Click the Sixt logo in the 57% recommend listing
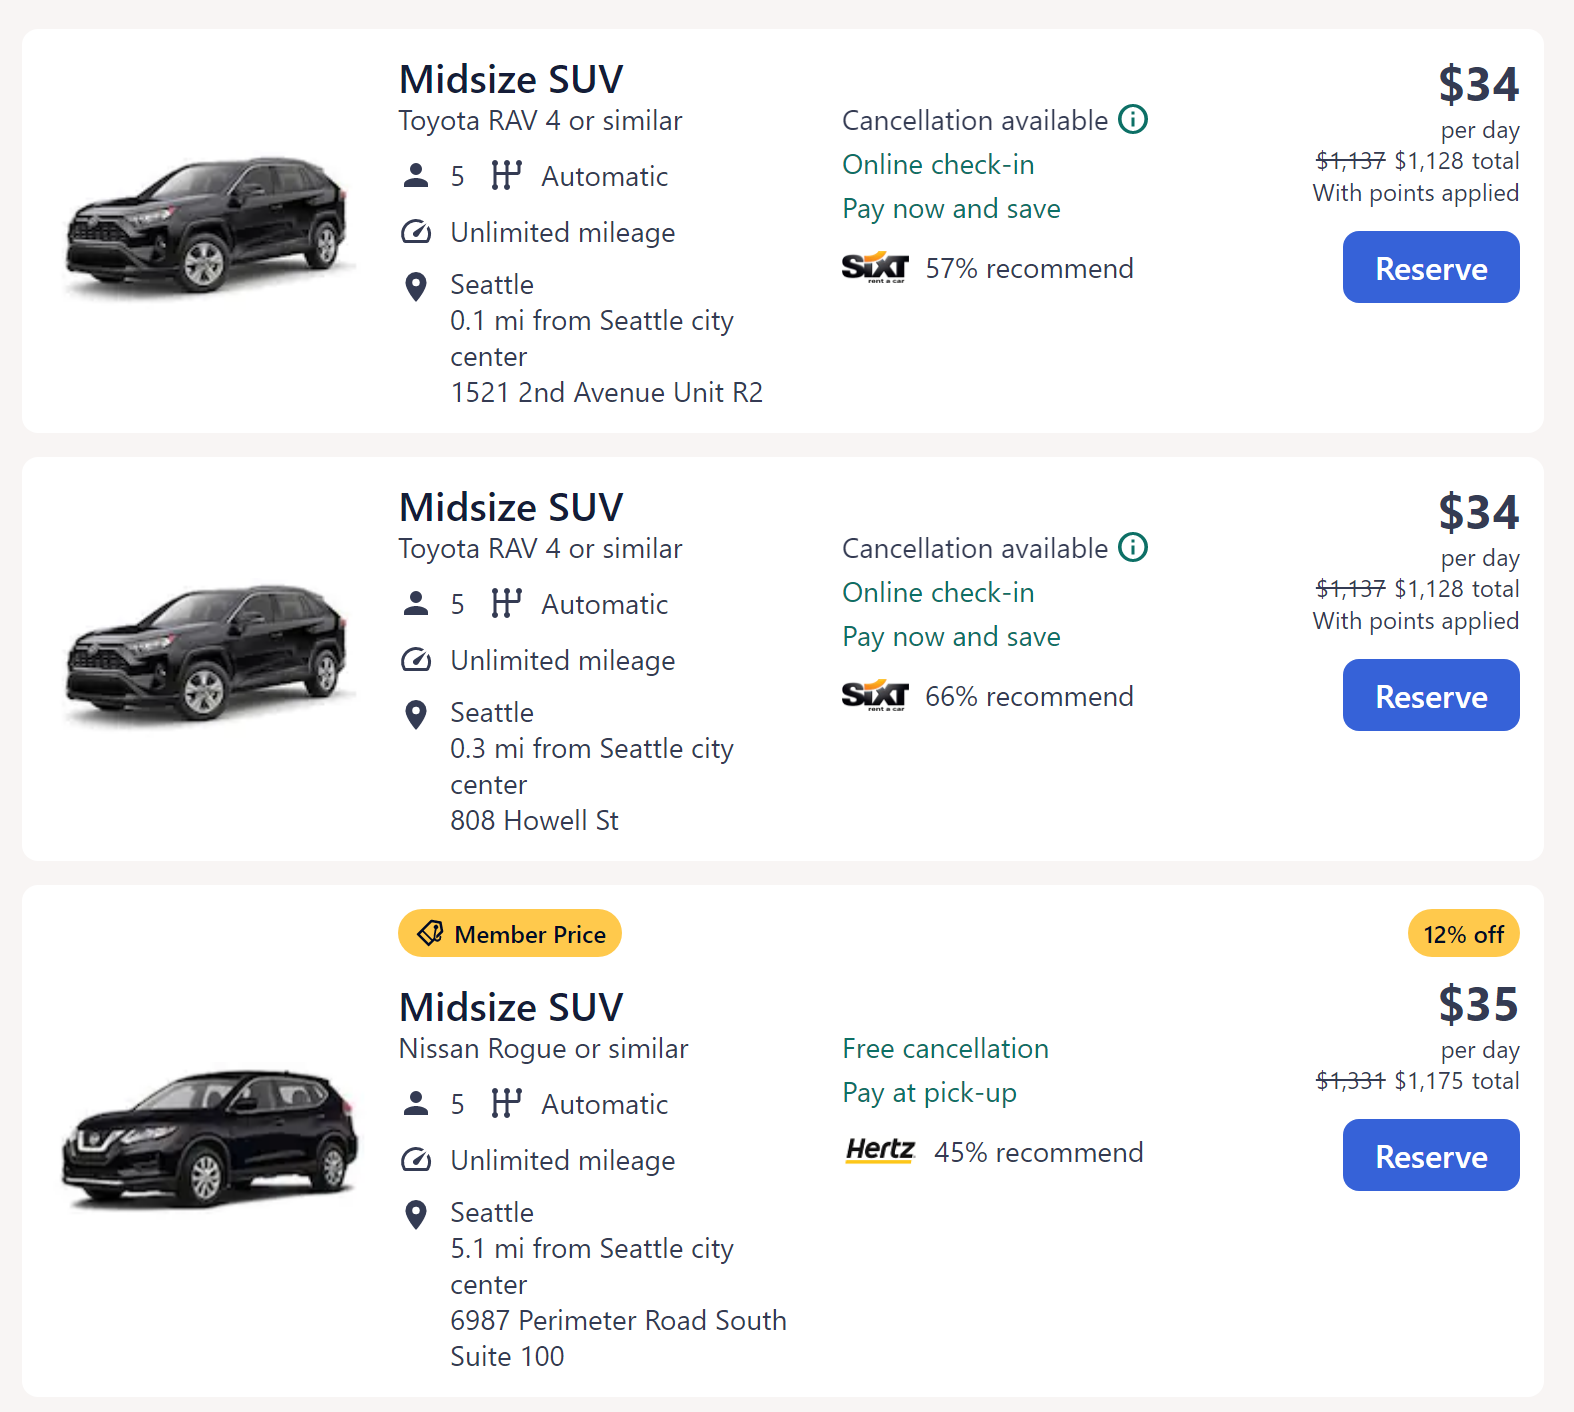Viewport: 1574px width, 1412px height. pos(875,268)
